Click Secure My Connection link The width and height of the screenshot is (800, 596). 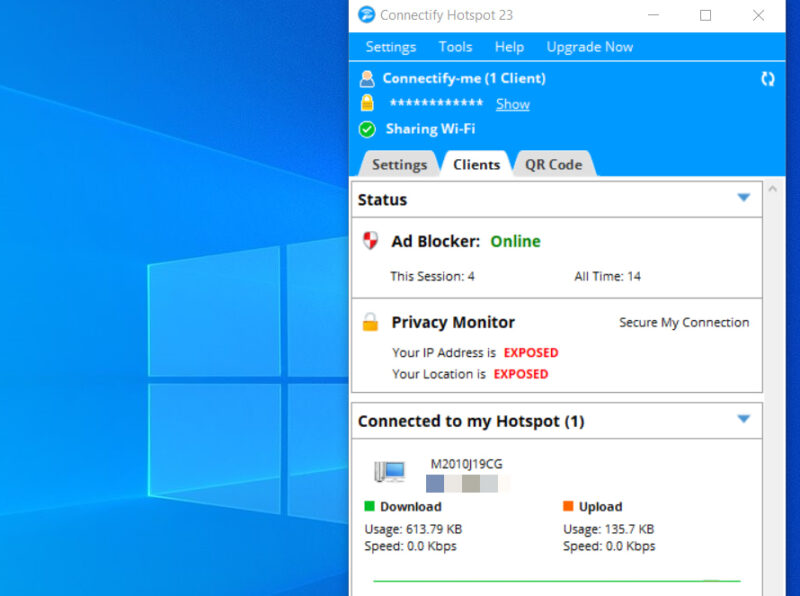pyautogui.click(x=684, y=322)
